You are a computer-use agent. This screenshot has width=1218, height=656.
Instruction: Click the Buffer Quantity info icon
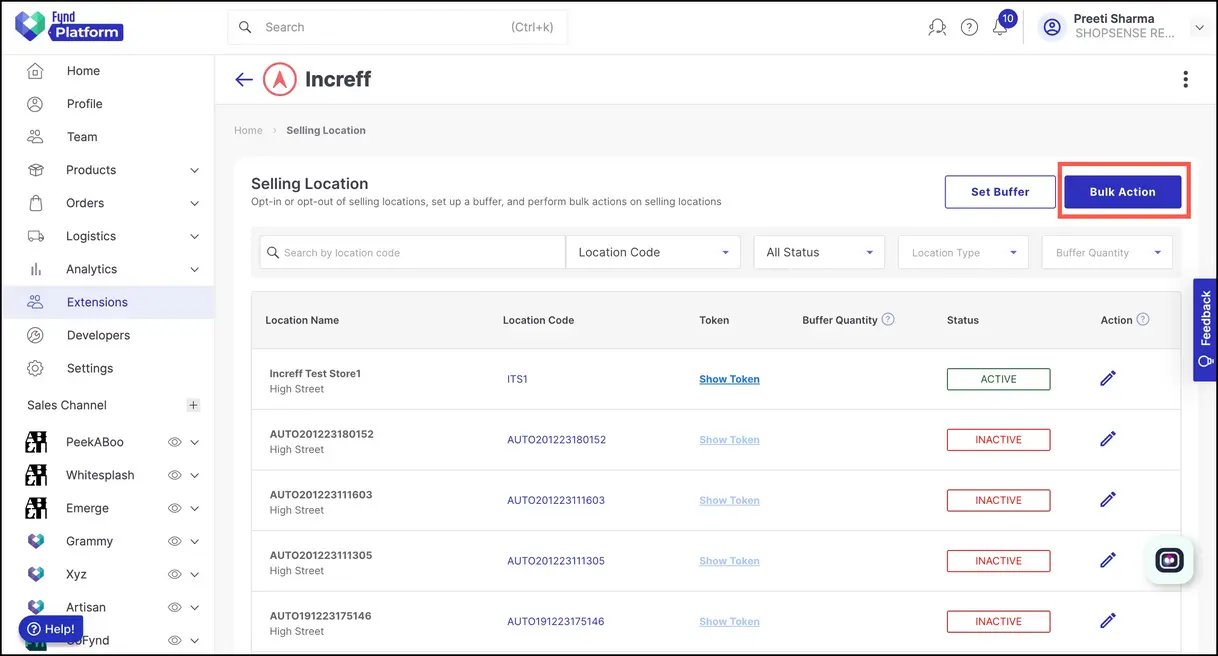pyautogui.click(x=888, y=319)
